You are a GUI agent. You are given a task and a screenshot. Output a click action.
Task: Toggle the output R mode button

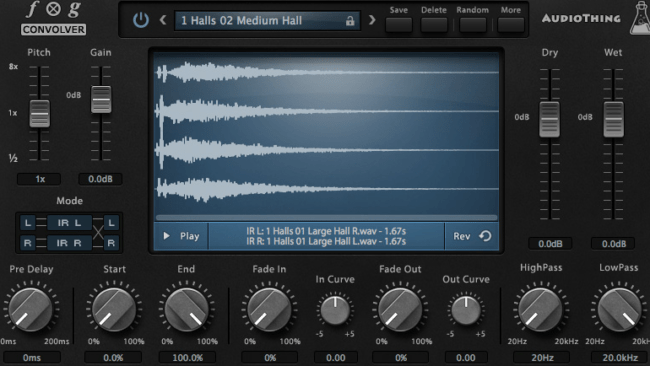coord(111,243)
